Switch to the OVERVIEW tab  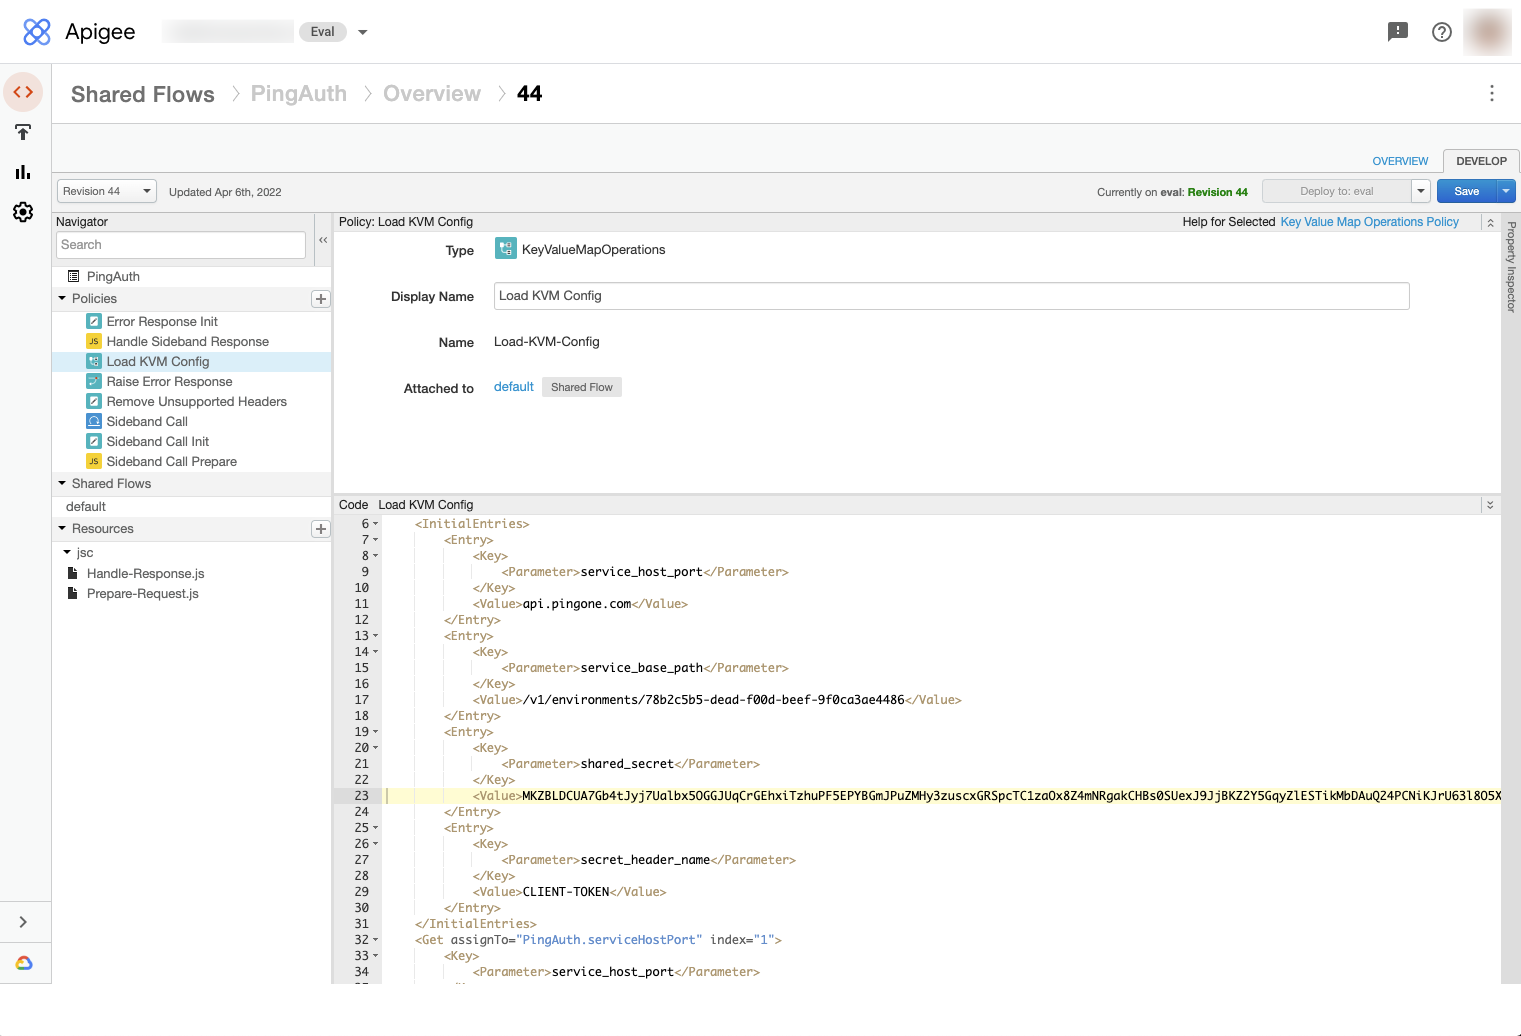point(1400,161)
